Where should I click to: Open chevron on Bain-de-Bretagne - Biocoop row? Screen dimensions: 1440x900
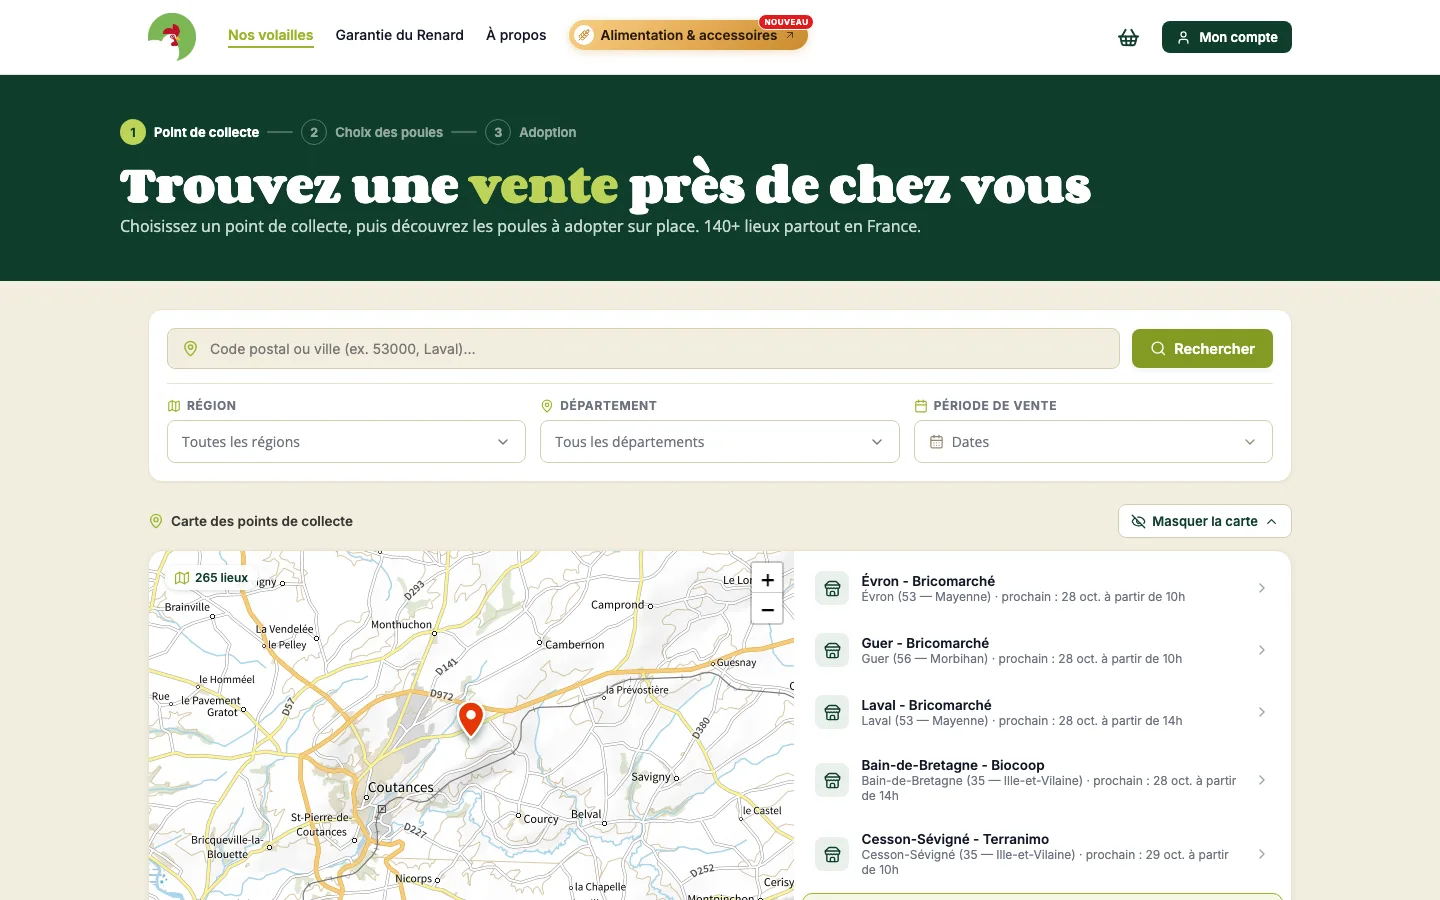1262,780
